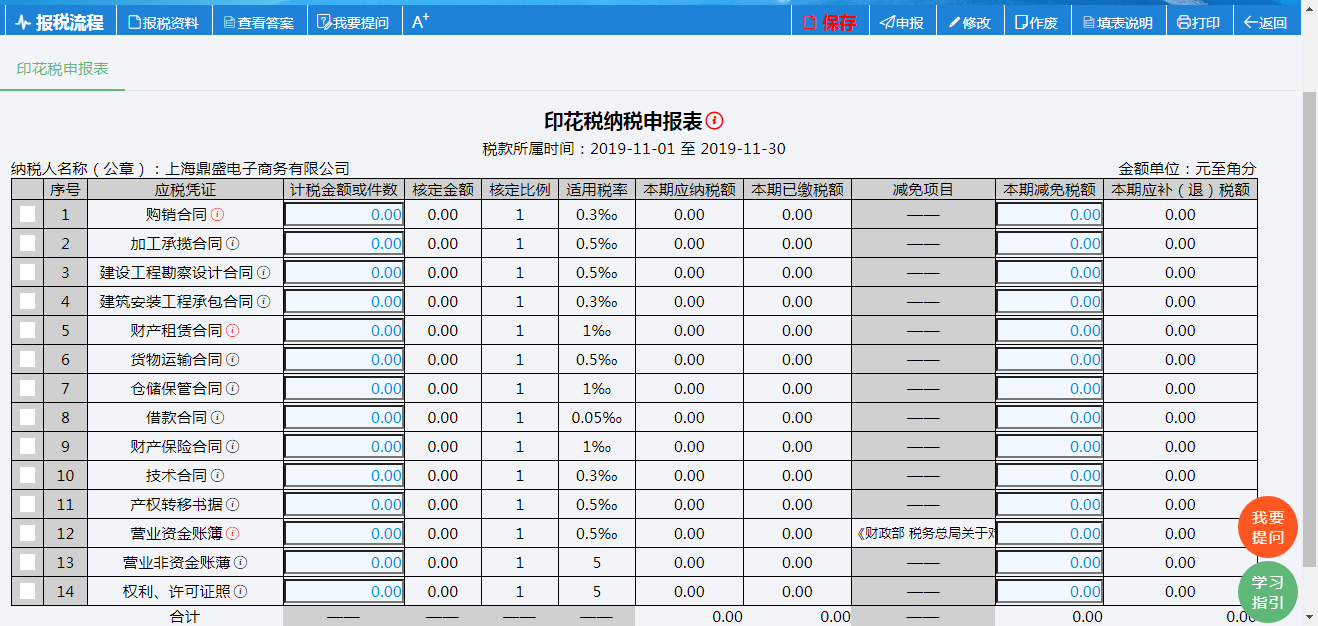Click the info icon beside 仓储保管合同
This screenshot has width=1318, height=626.
pos(232,388)
